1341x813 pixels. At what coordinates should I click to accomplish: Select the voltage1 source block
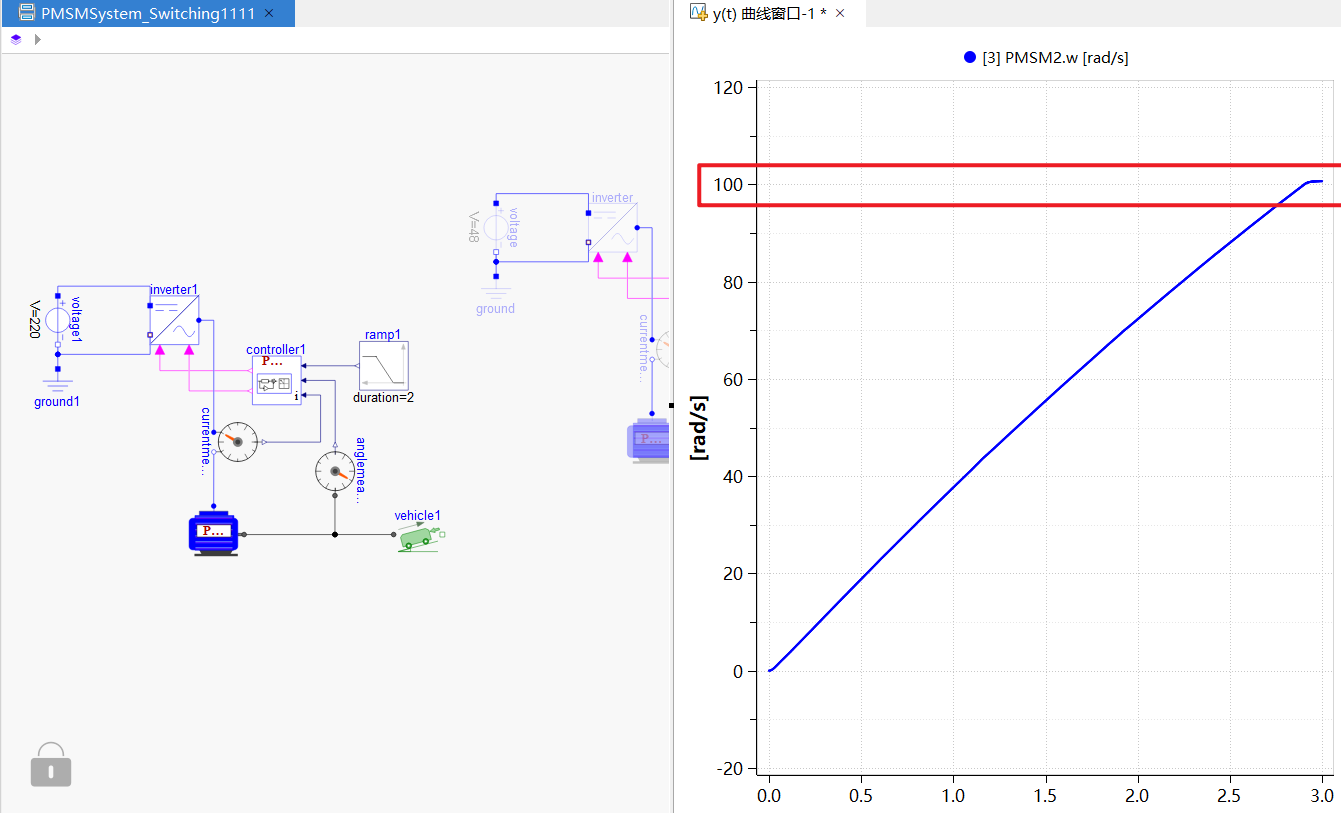[59, 320]
